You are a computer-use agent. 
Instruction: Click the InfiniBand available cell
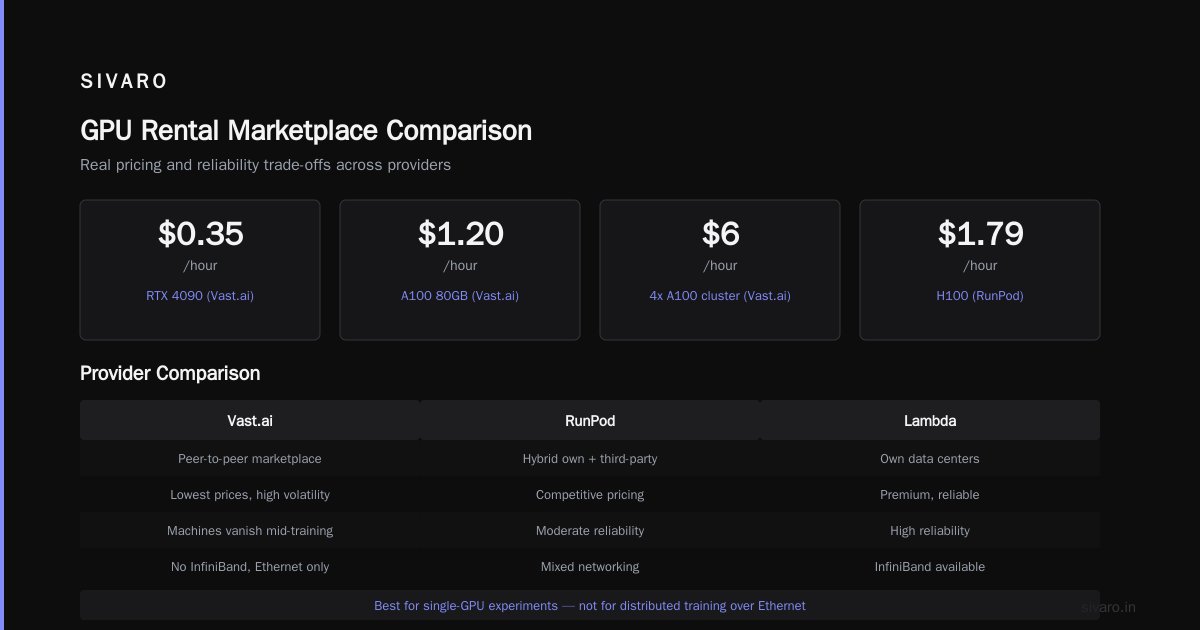coord(930,567)
